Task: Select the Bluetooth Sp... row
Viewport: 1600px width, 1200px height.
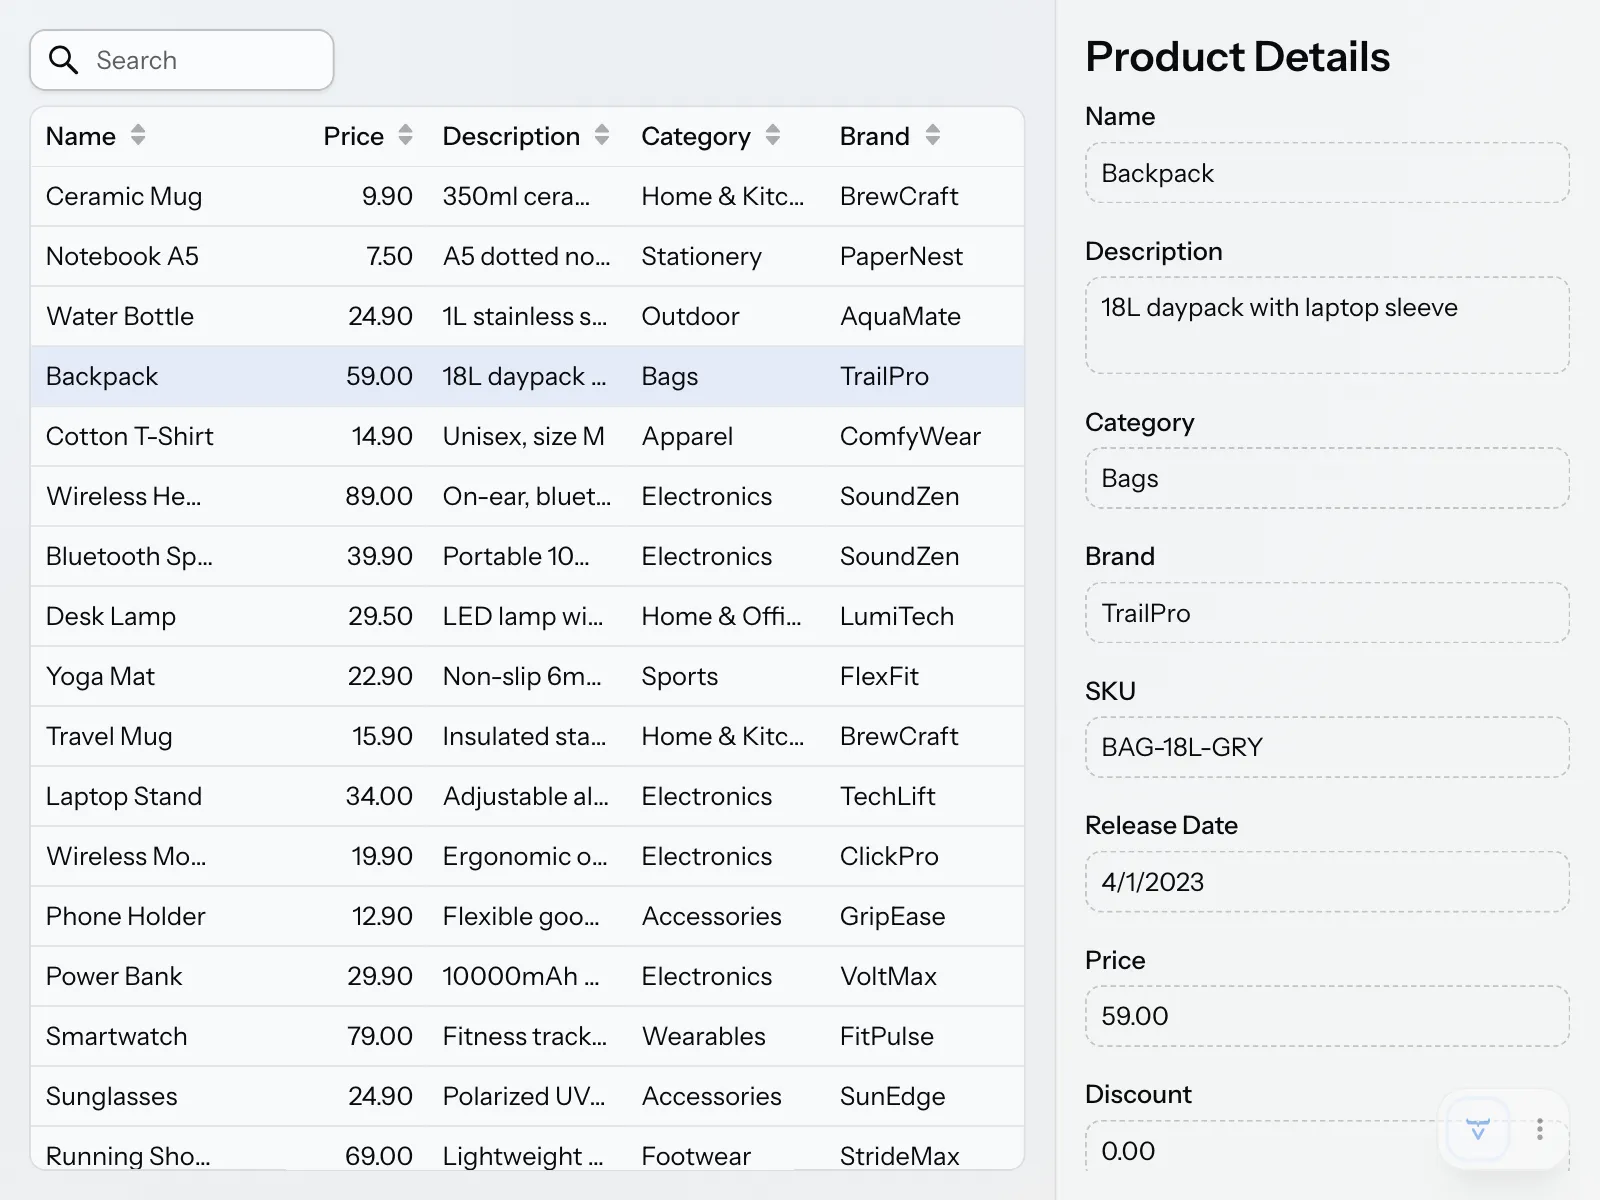Action: click(x=527, y=556)
